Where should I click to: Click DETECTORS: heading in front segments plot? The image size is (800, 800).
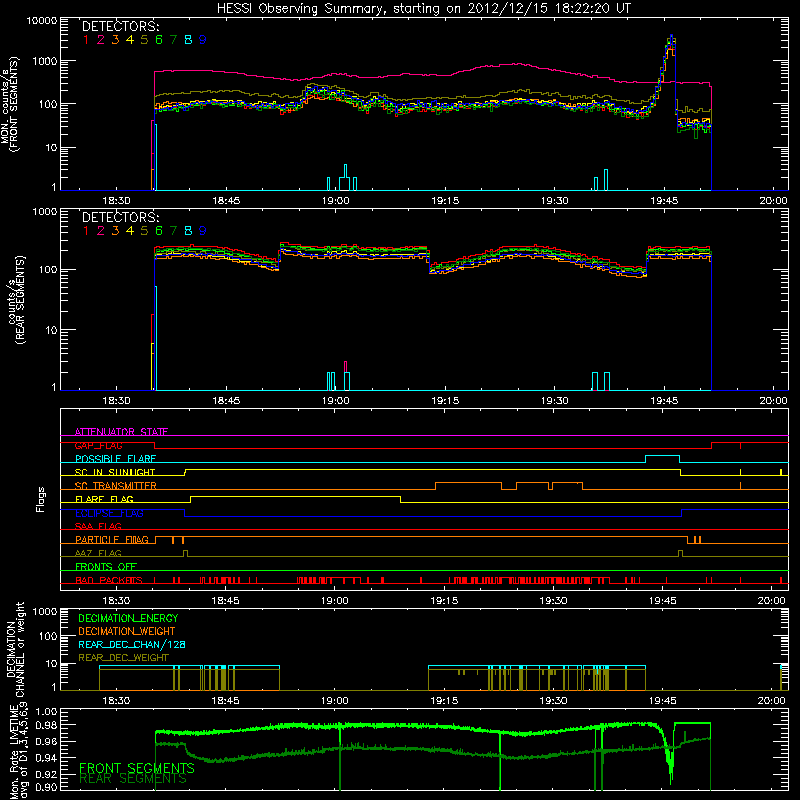tap(120, 26)
